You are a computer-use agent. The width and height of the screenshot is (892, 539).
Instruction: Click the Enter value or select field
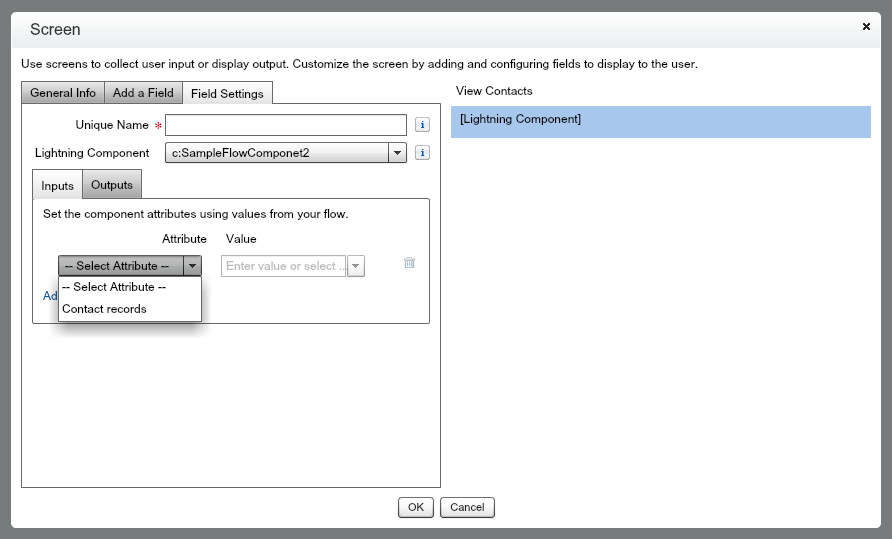point(283,266)
